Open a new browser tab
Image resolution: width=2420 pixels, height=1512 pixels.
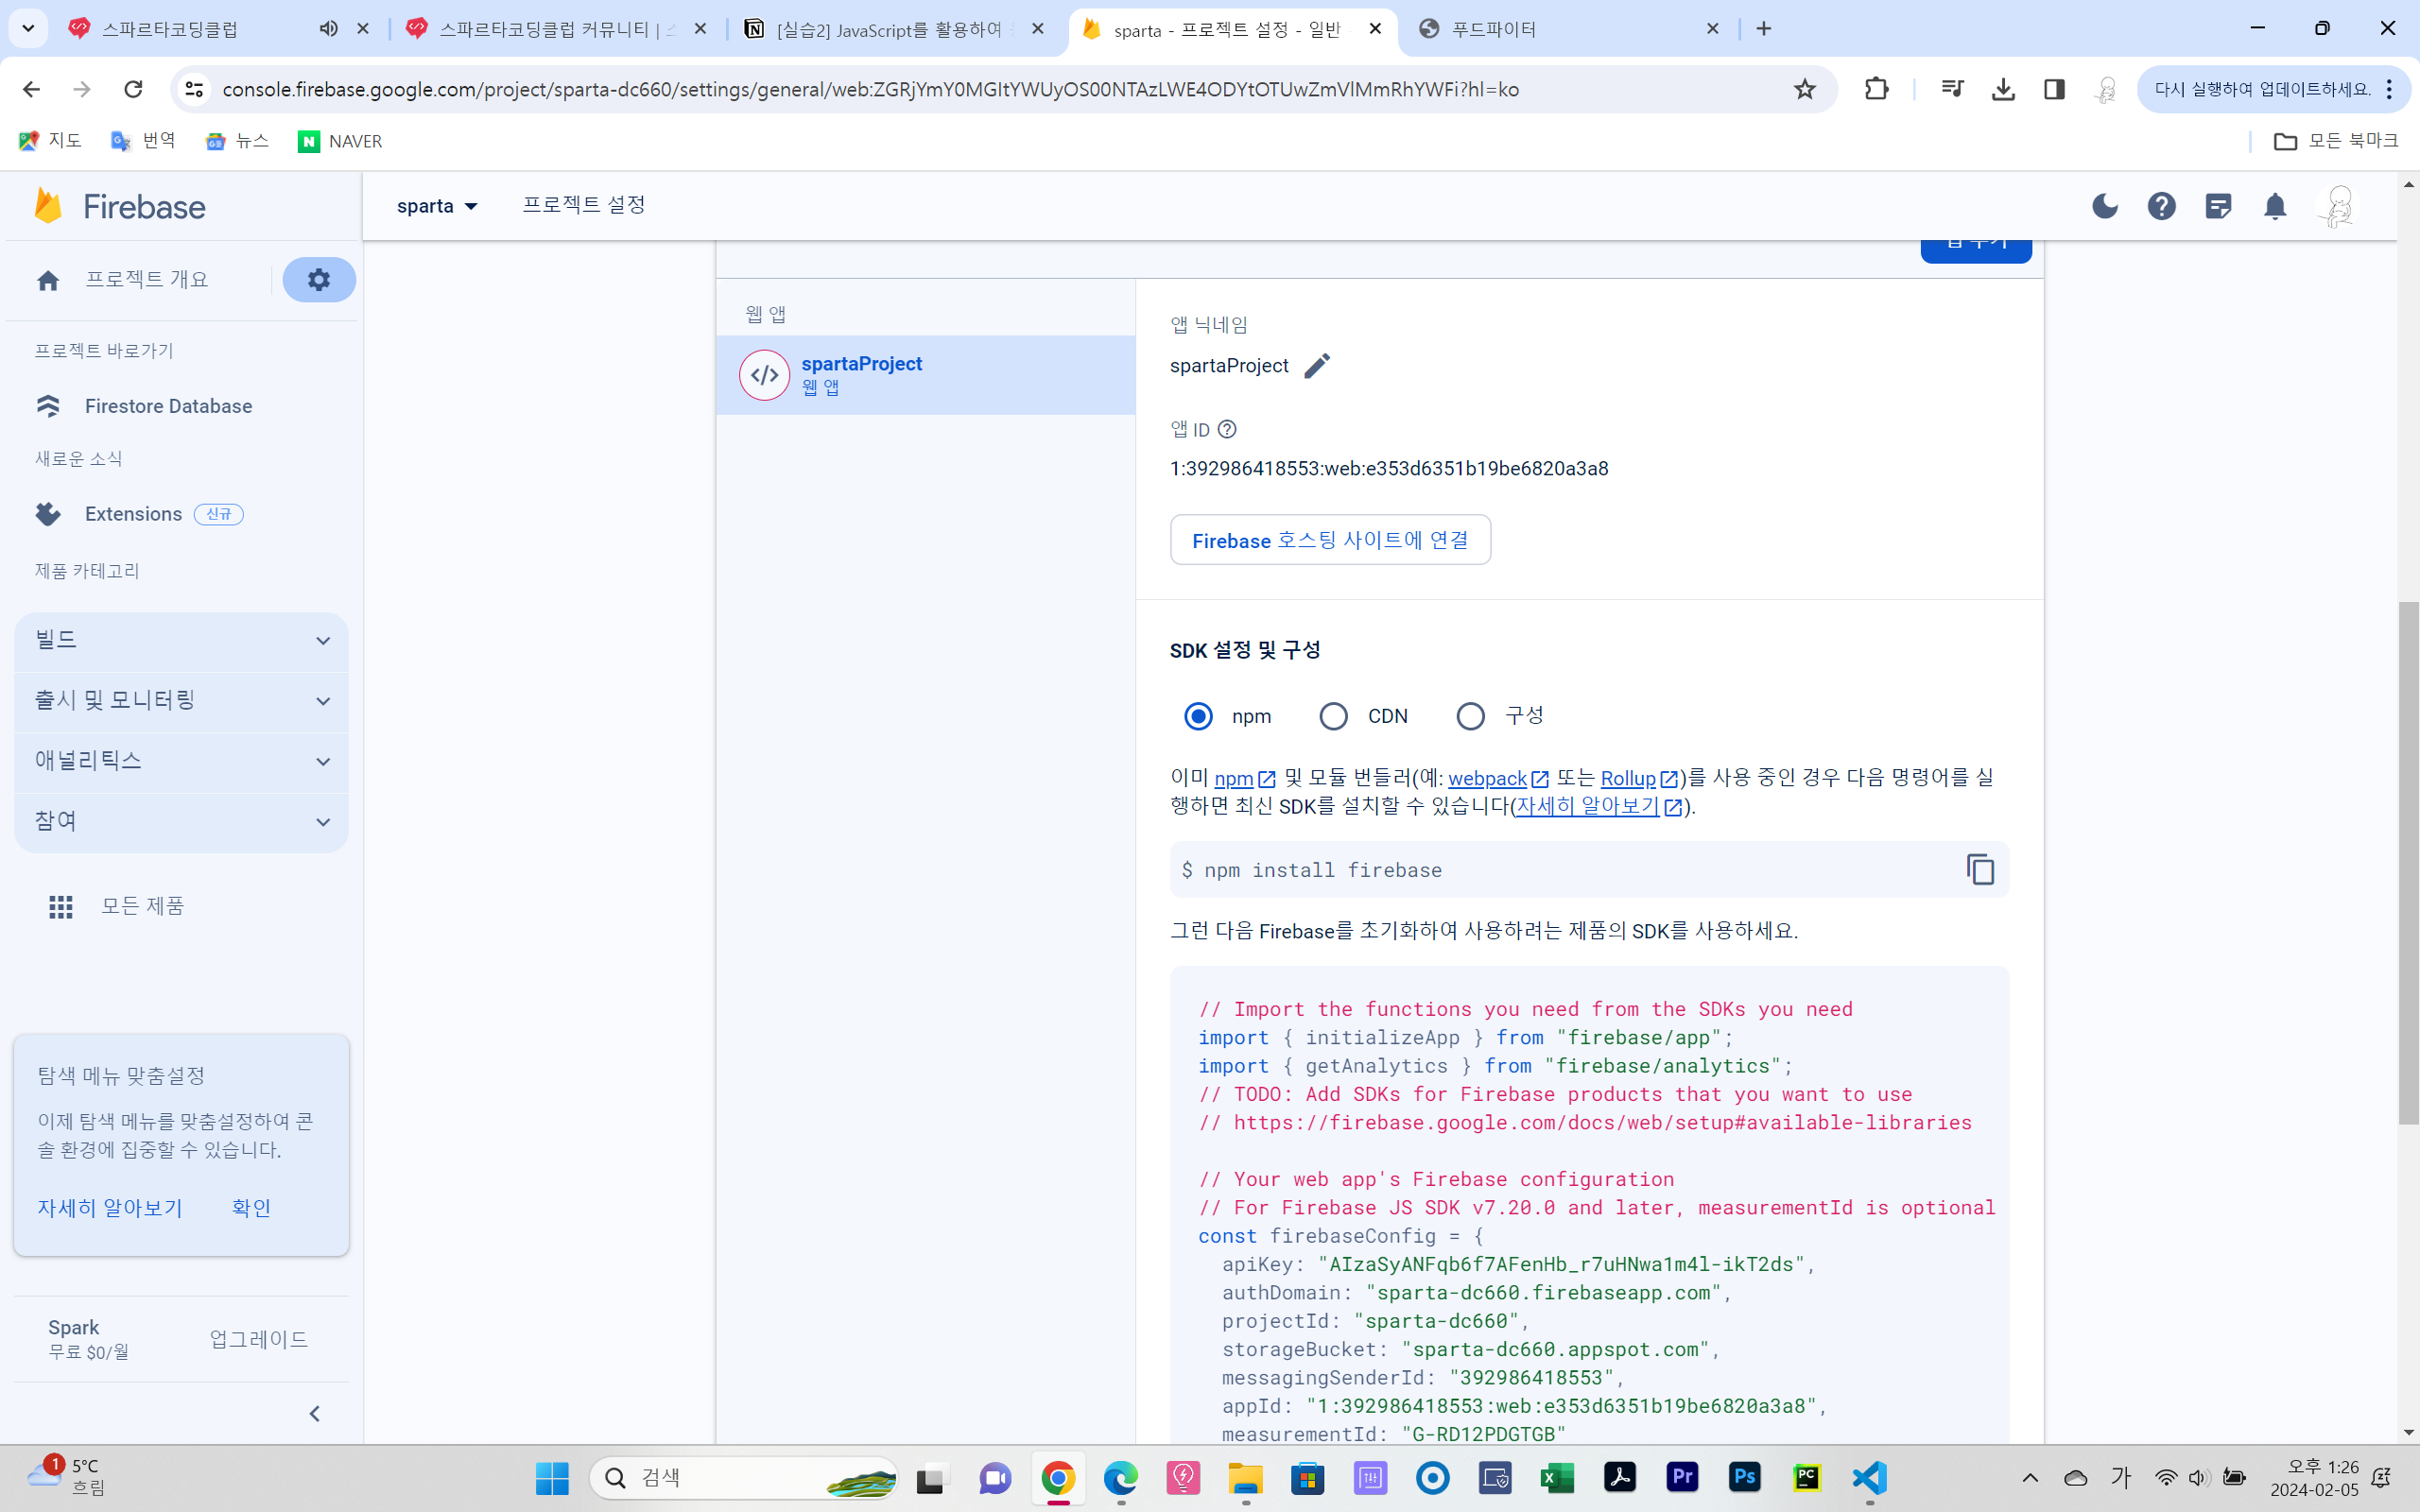pyautogui.click(x=1764, y=29)
